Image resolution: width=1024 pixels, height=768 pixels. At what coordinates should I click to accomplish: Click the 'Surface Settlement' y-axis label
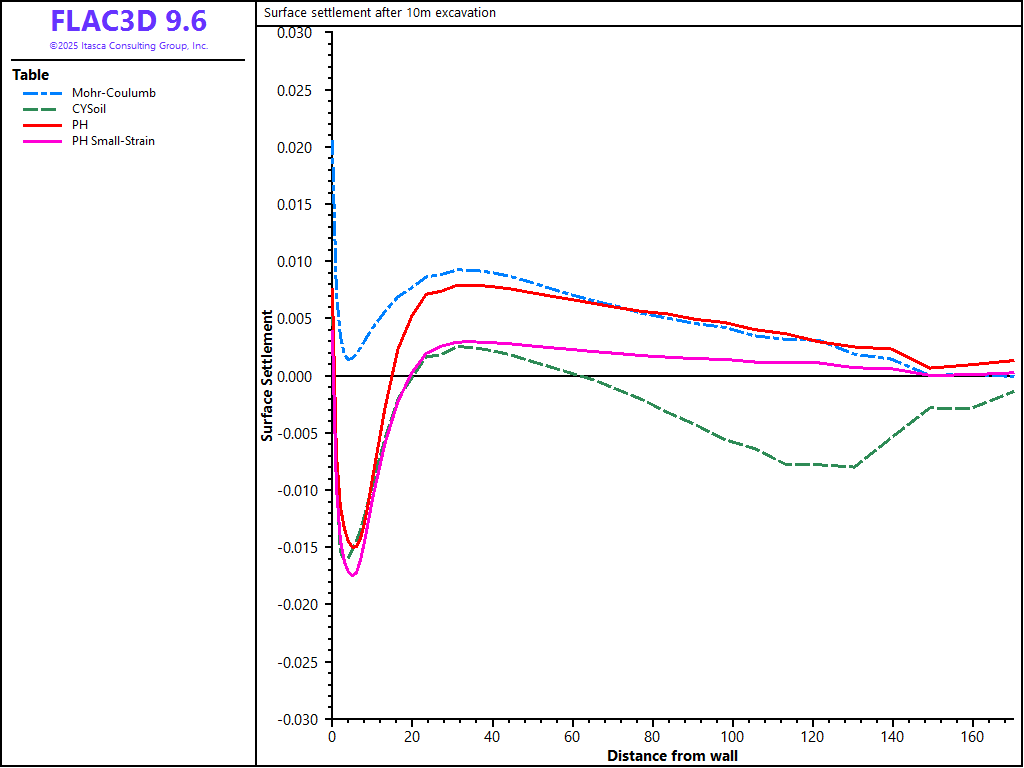pyautogui.click(x=267, y=376)
